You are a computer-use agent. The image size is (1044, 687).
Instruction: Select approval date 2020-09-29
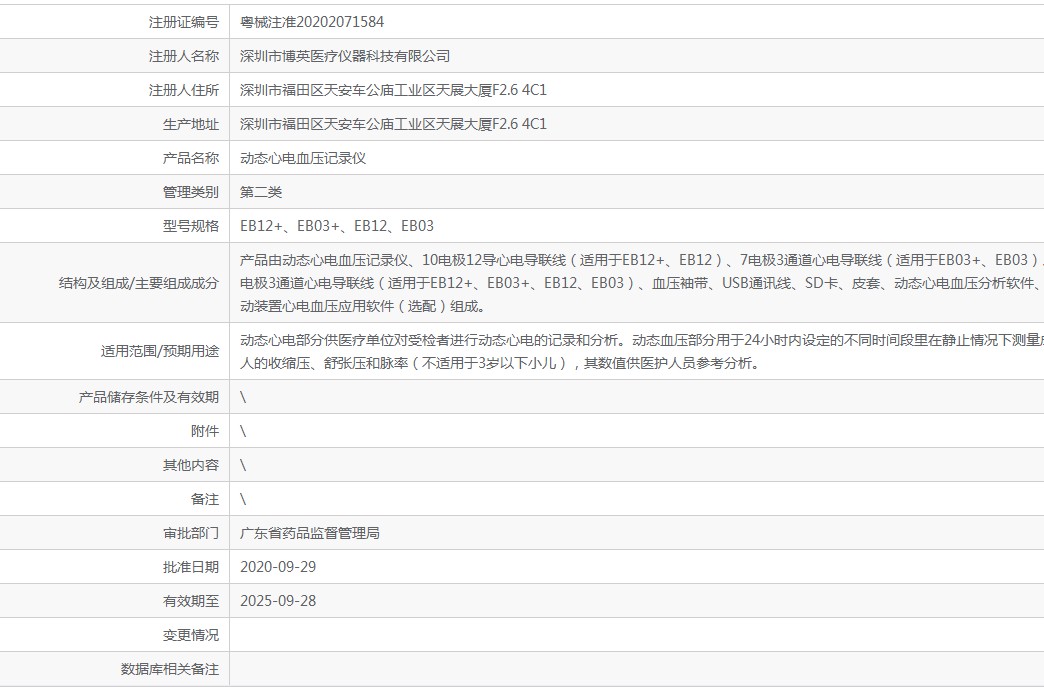click(278, 567)
